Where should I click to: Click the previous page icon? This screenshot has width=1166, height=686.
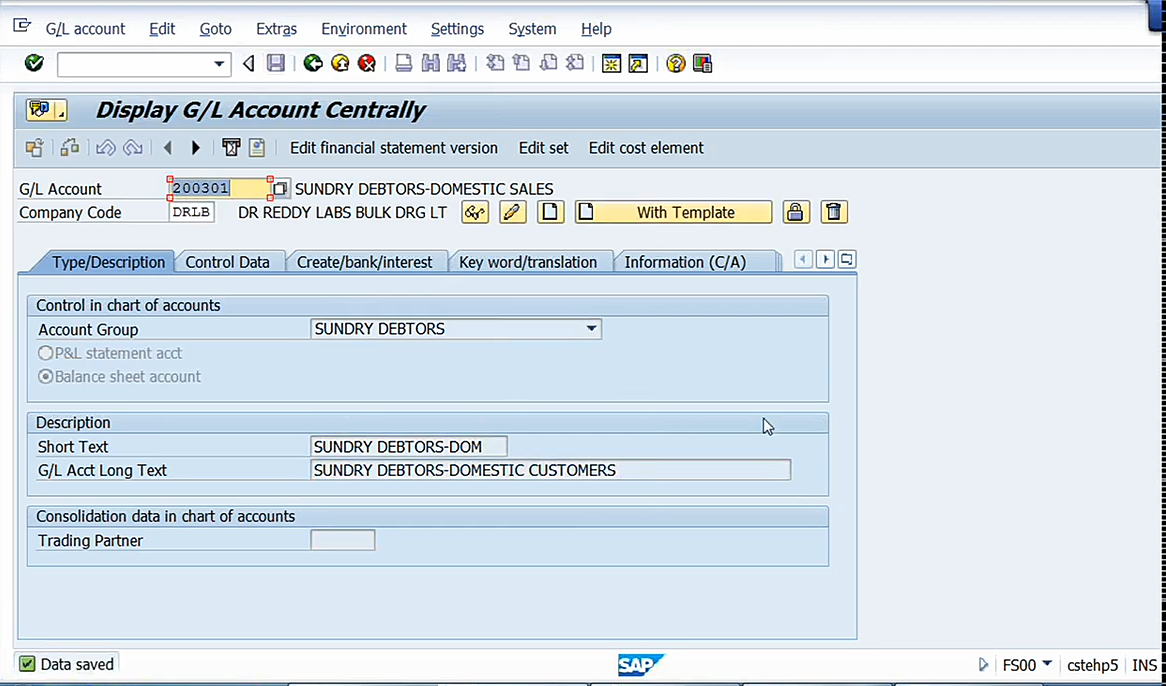pos(521,63)
